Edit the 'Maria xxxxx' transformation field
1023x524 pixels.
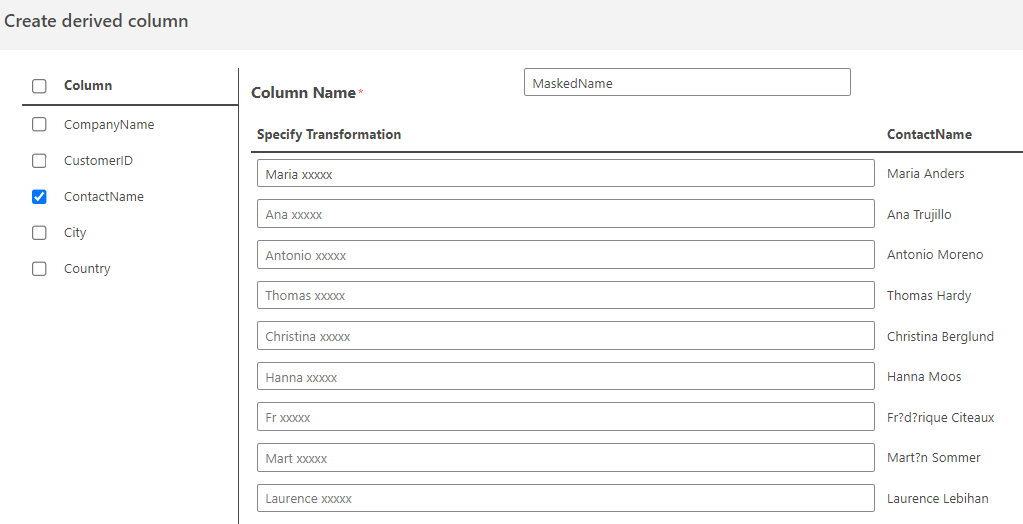565,174
